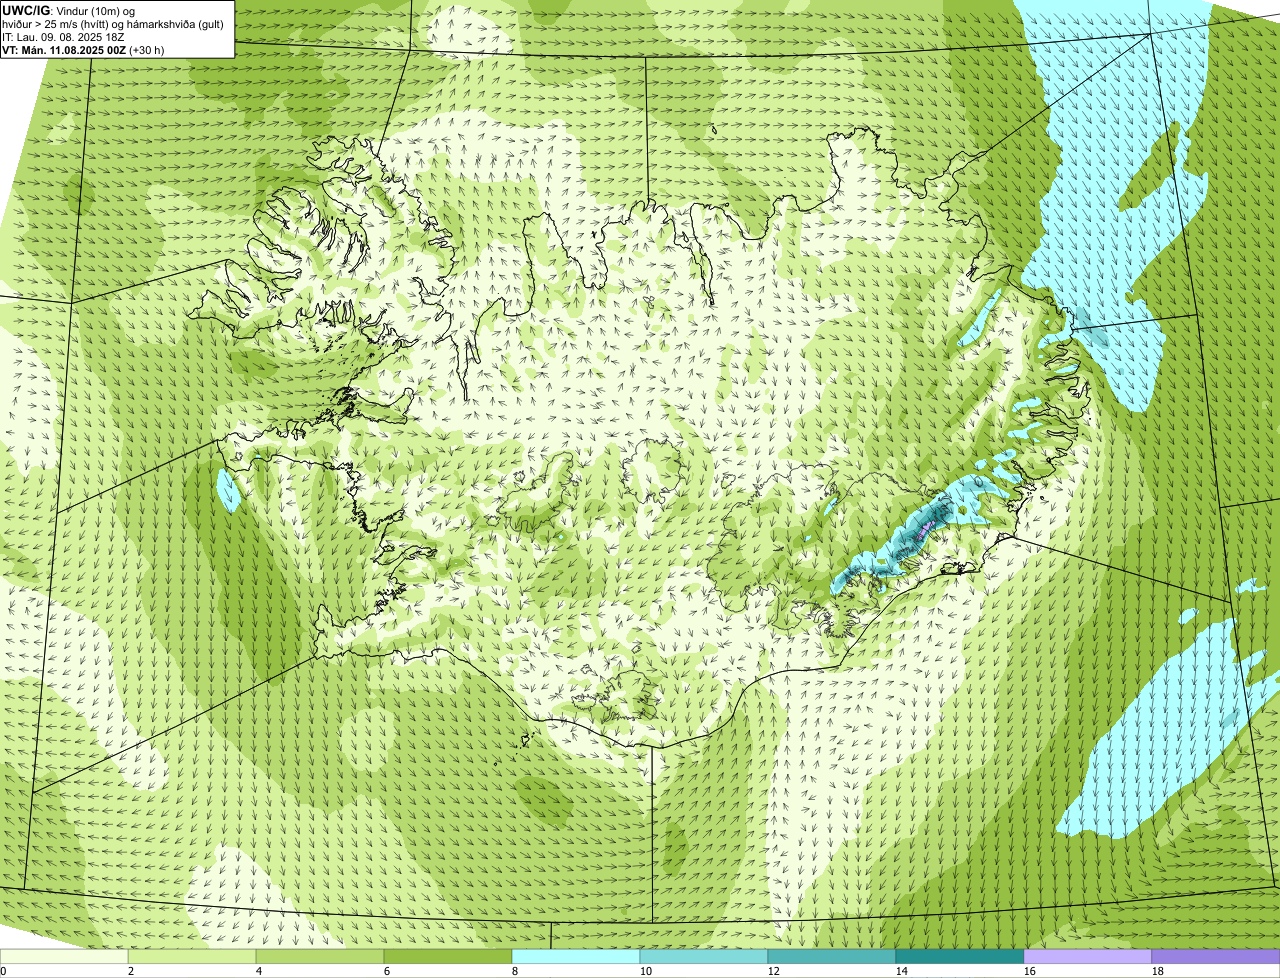Viewport: 1280px width, 978px height.
Task: Click the 0–2 m/s pale yellow legend swatch
Action: click(x=64, y=956)
